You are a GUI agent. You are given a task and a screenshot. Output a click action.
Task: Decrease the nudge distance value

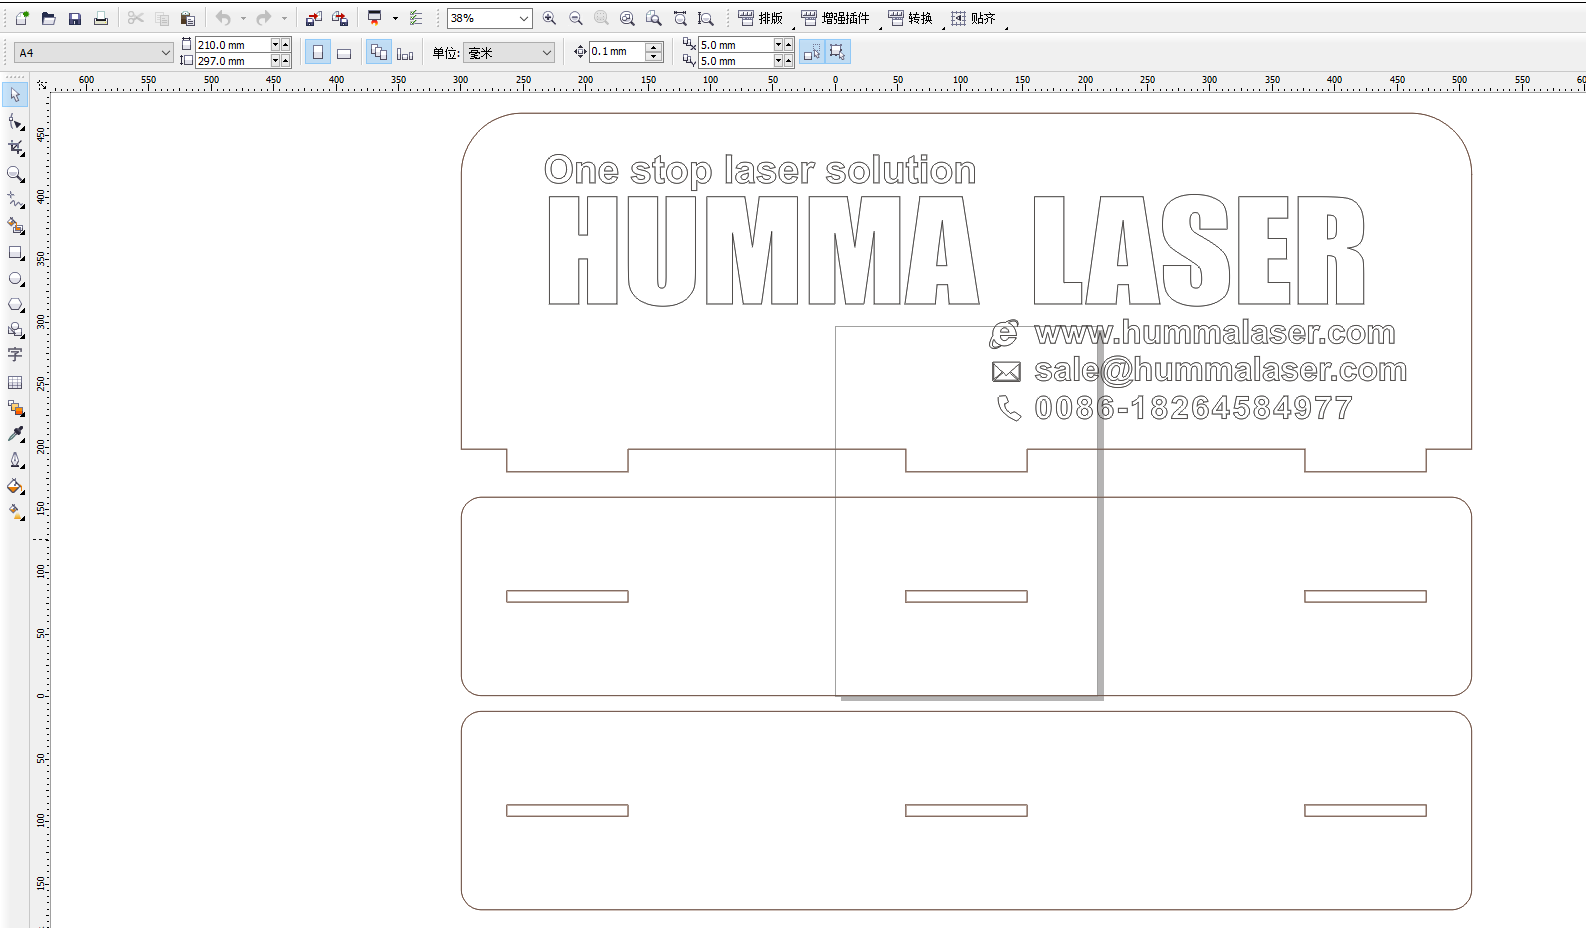(654, 57)
